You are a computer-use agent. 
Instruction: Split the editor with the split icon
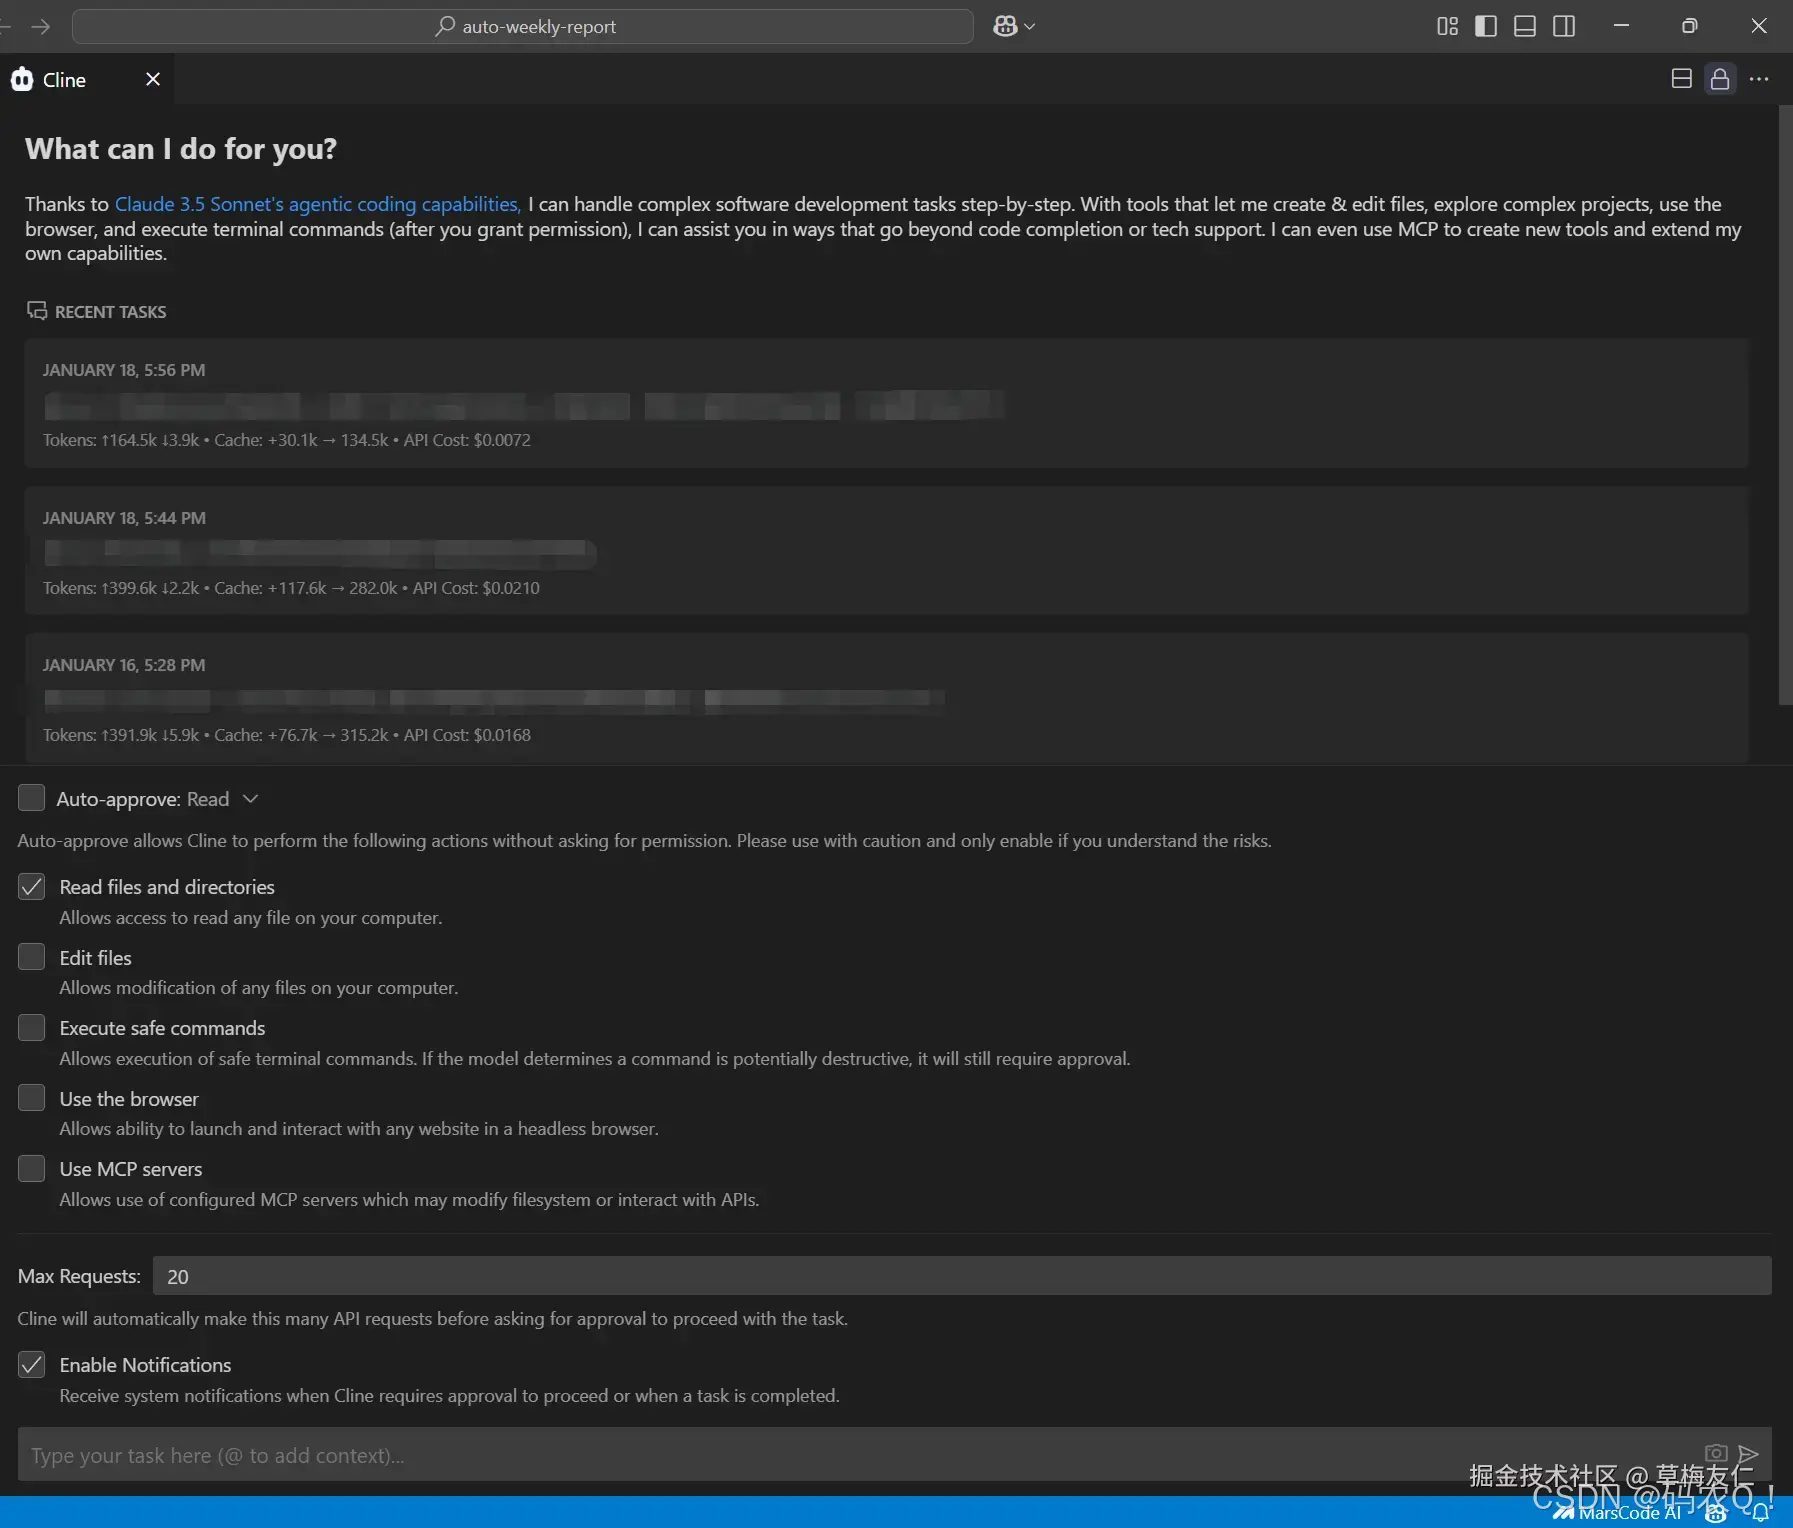pos(1682,79)
